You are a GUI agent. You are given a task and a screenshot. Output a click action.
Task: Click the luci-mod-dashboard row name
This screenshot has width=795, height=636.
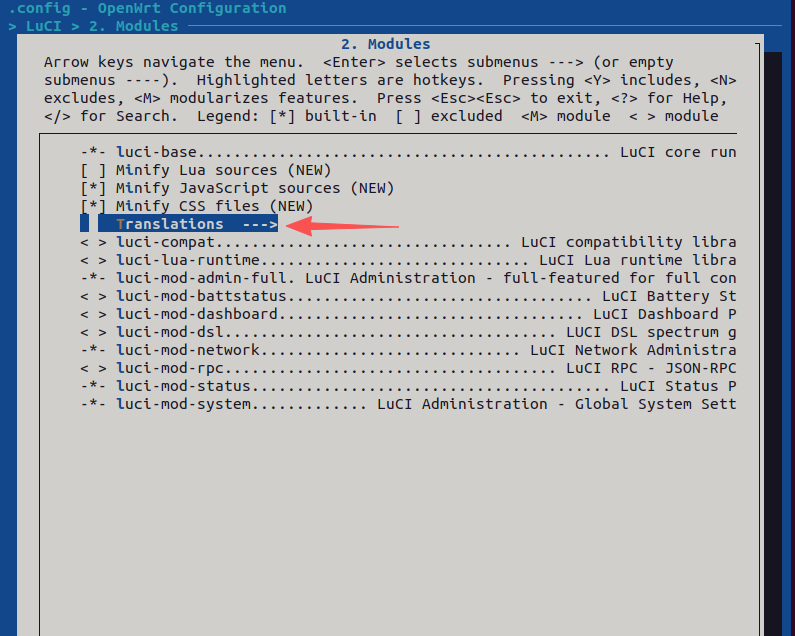point(197,314)
